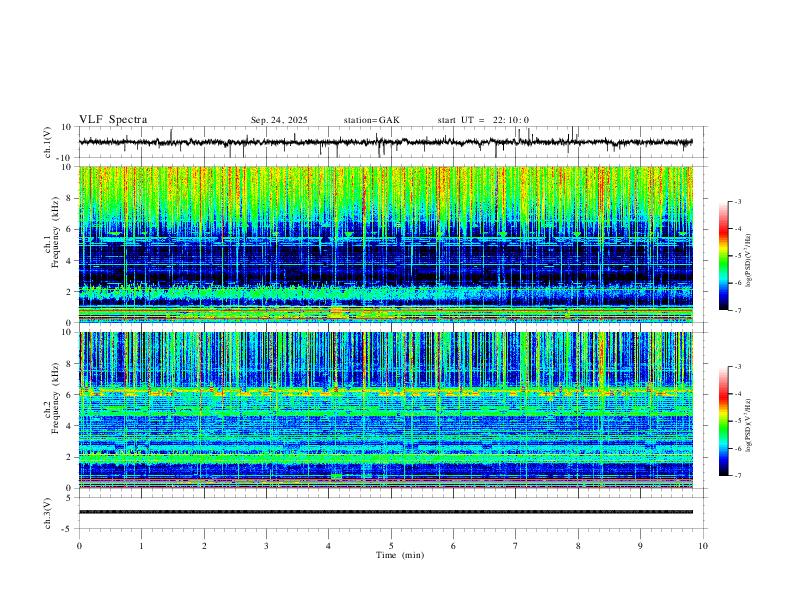
Task: Click the "-3" tick on ch.1 colorbar
Action: pyautogui.click(x=737, y=201)
